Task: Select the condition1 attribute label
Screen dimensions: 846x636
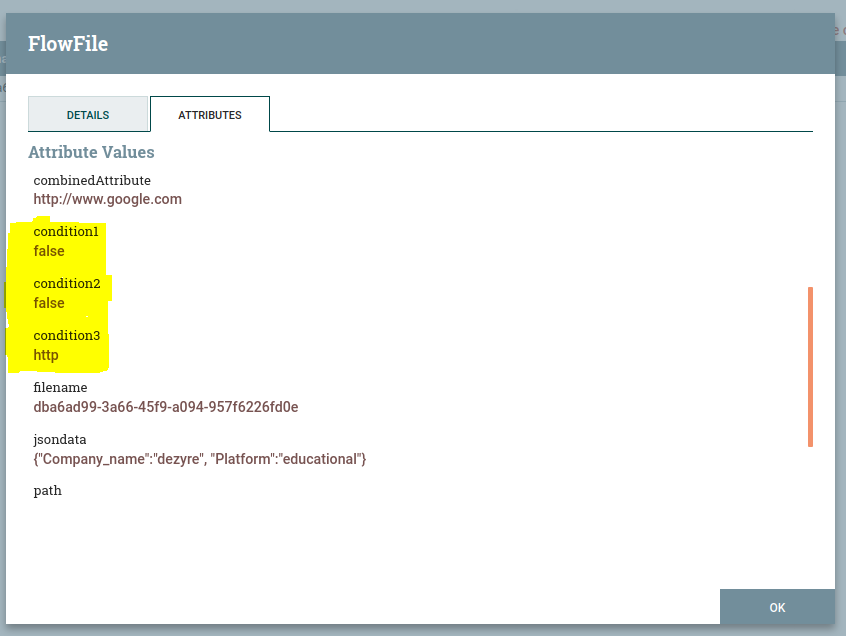Action: tap(66, 232)
